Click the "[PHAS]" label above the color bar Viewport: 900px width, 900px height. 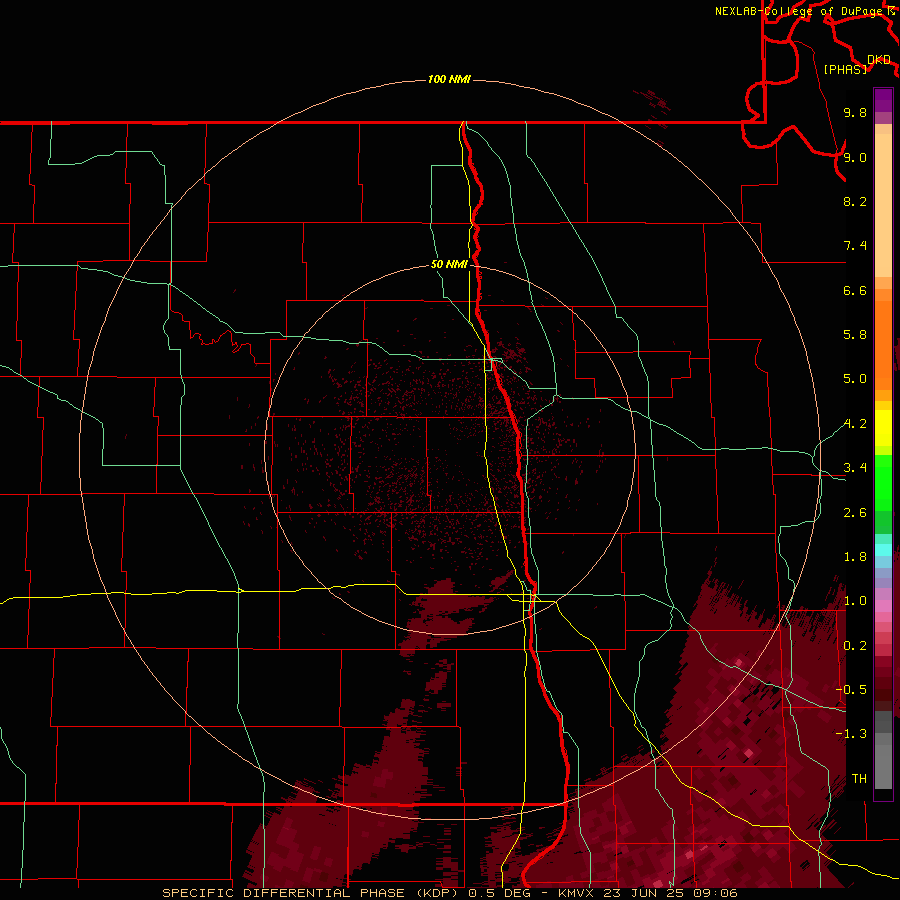point(845,69)
